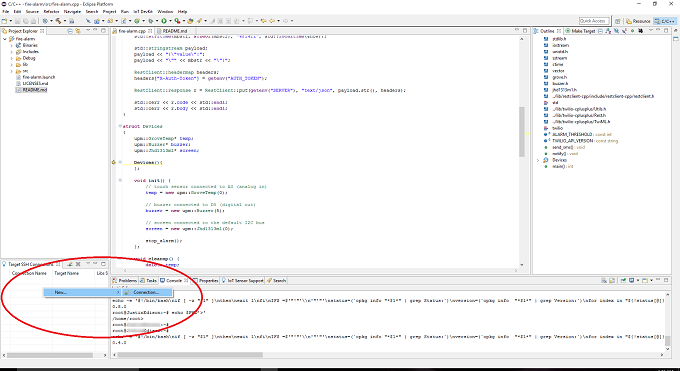Toggle Hide Fields in Outline toolbar
Viewport: 680px width, 371px height.
pyautogui.click(x=616, y=31)
